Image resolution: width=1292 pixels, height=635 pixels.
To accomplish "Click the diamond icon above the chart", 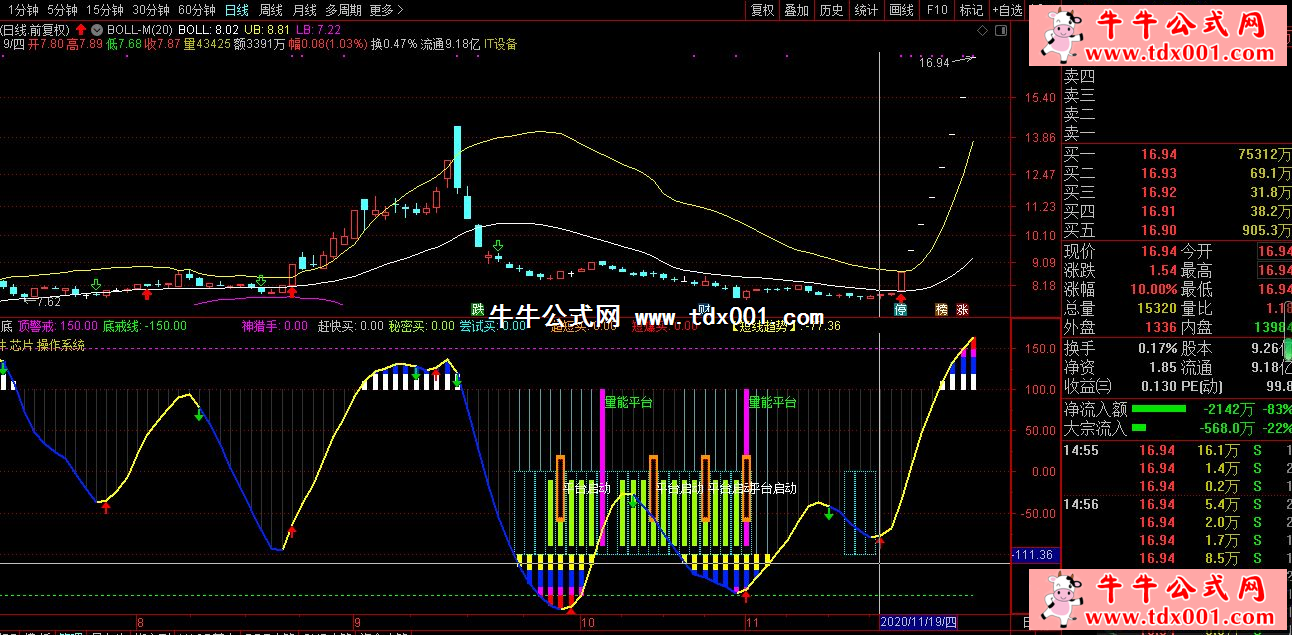I will (984, 30).
